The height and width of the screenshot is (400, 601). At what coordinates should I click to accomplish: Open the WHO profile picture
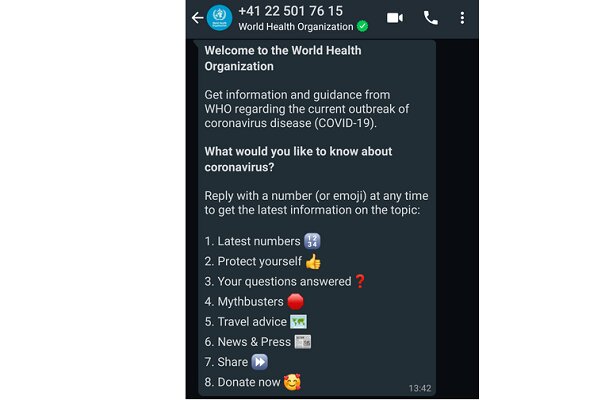coord(220,18)
